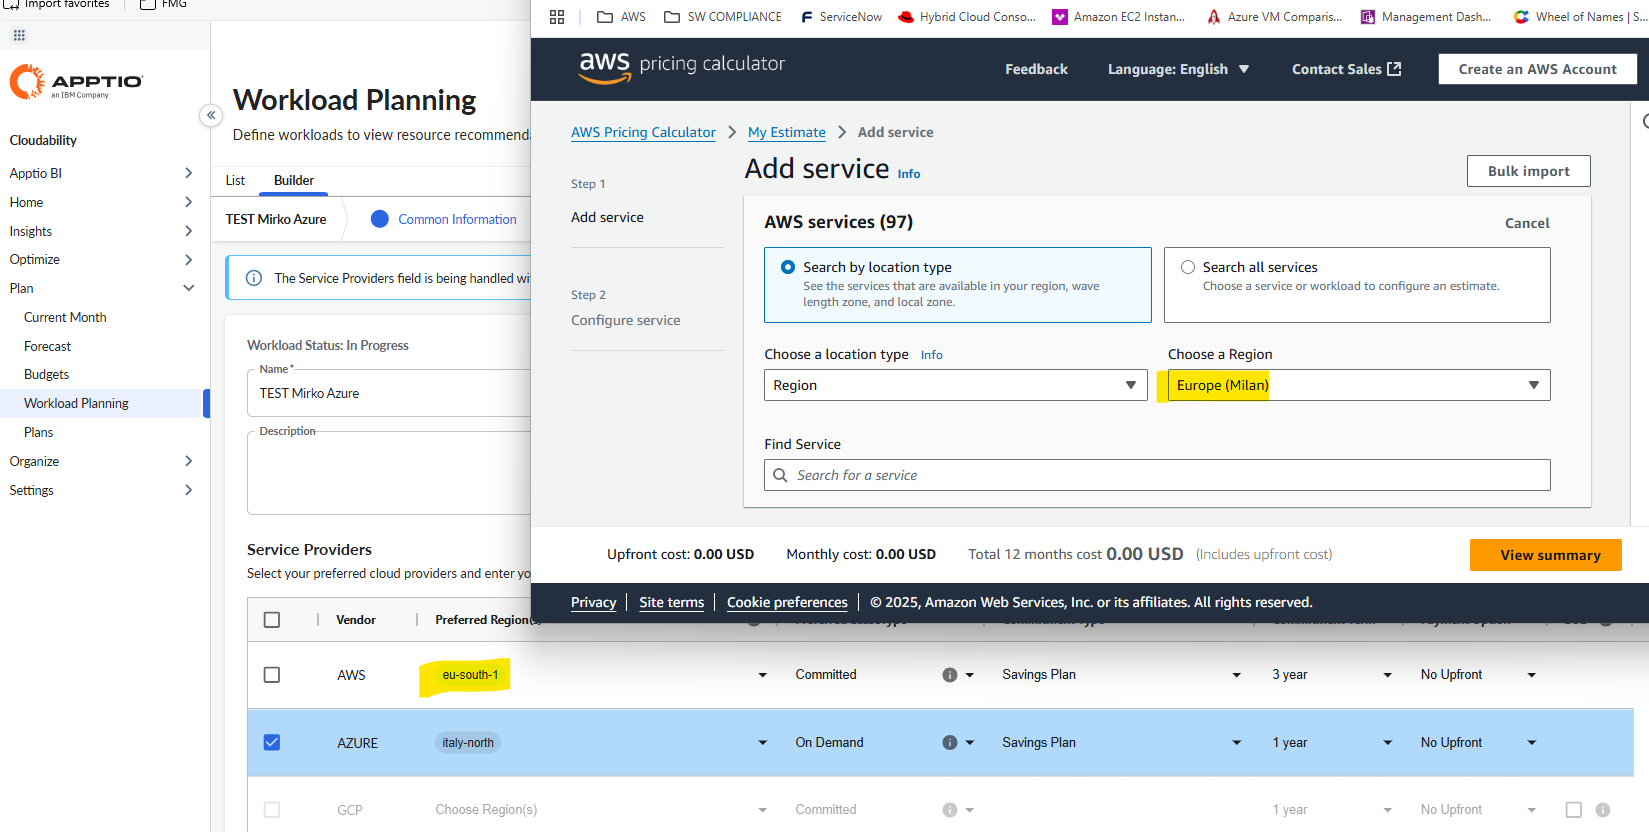Screen dimensions: 1649x832
Task: Open the Choose a Region dropdown
Action: (1358, 385)
